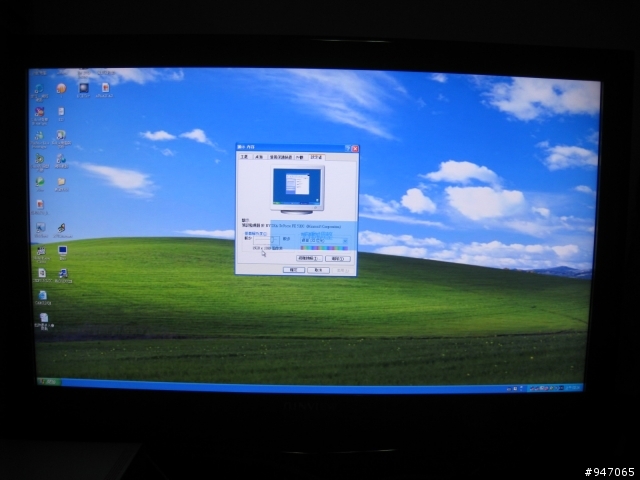Select the green ball desktop icon
640x480 pixels.
(40, 181)
